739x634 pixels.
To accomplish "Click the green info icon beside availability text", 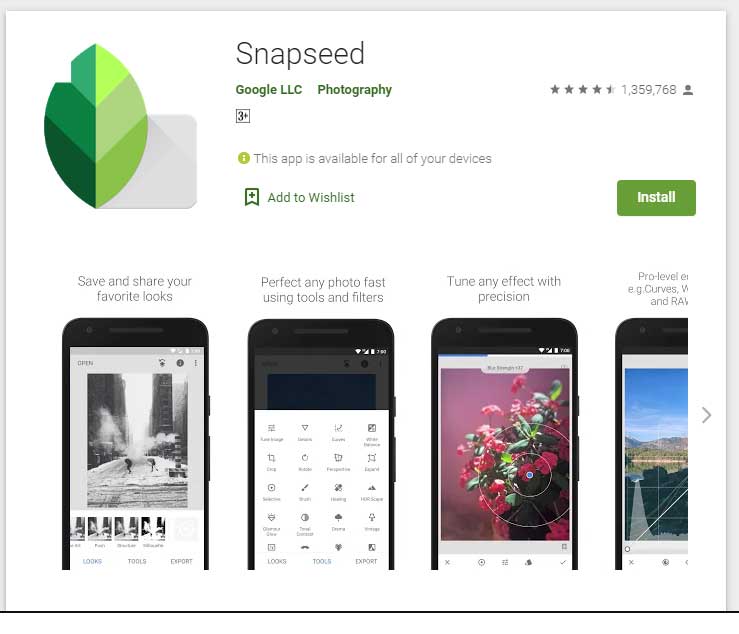I will click(x=244, y=158).
